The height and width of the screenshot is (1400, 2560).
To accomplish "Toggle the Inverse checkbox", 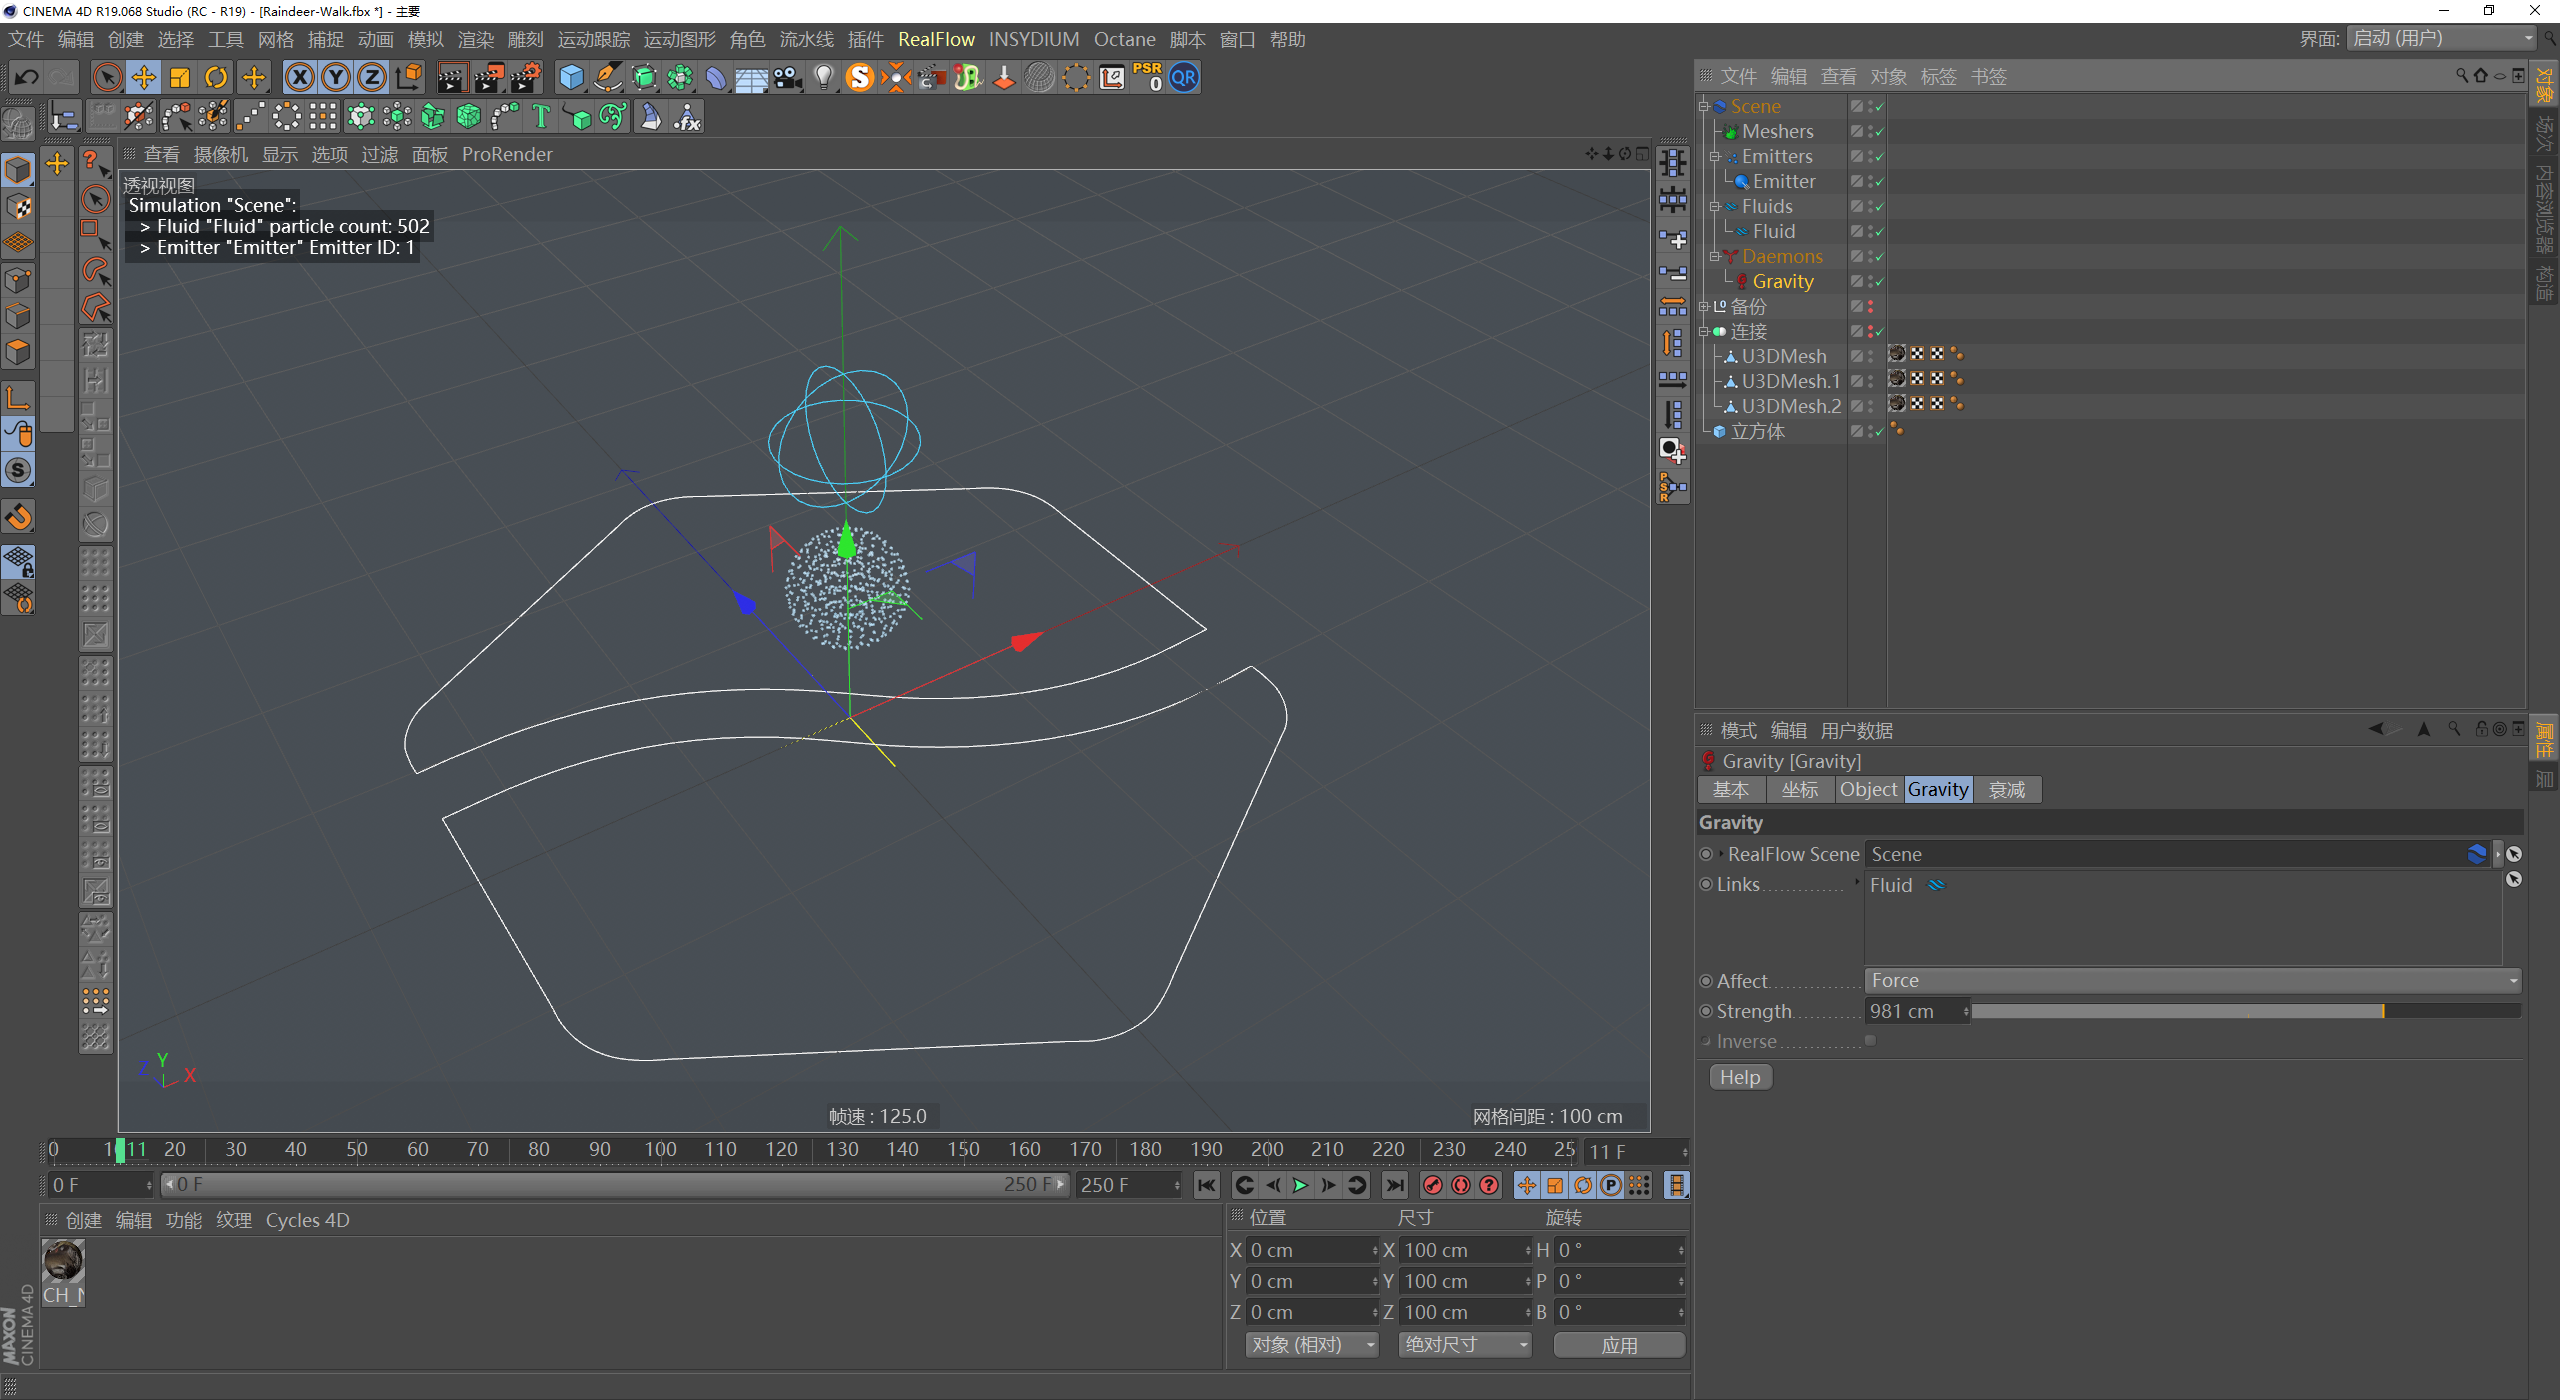I will (x=1870, y=1041).
